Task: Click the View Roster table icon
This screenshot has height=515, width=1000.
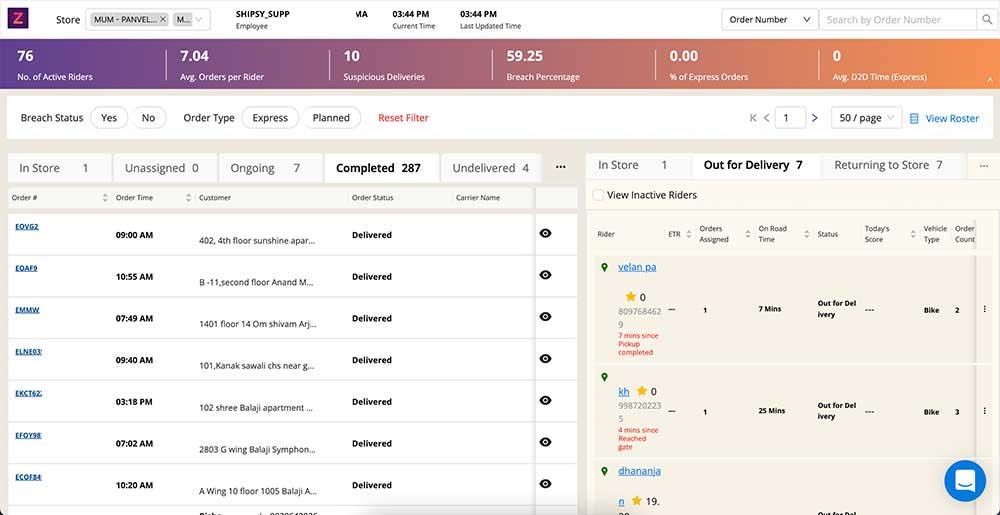Action: coord(914,119)
